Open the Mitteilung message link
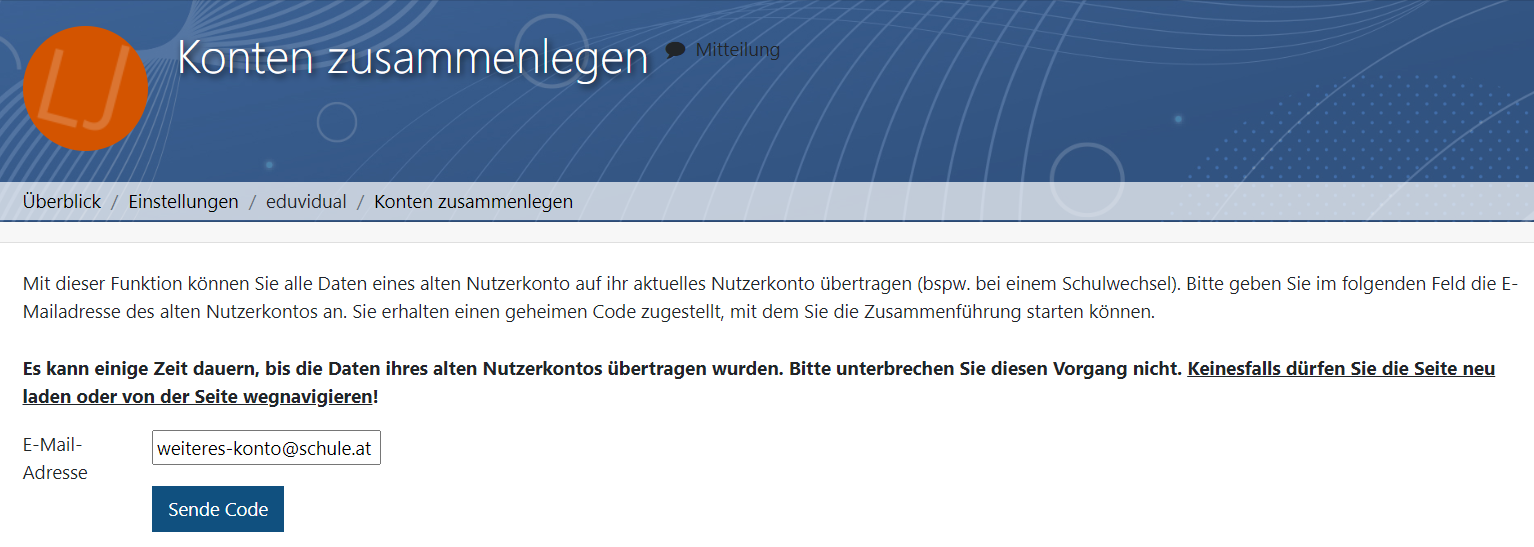Viewport: 1534px width, 547px height. [737, 50]
